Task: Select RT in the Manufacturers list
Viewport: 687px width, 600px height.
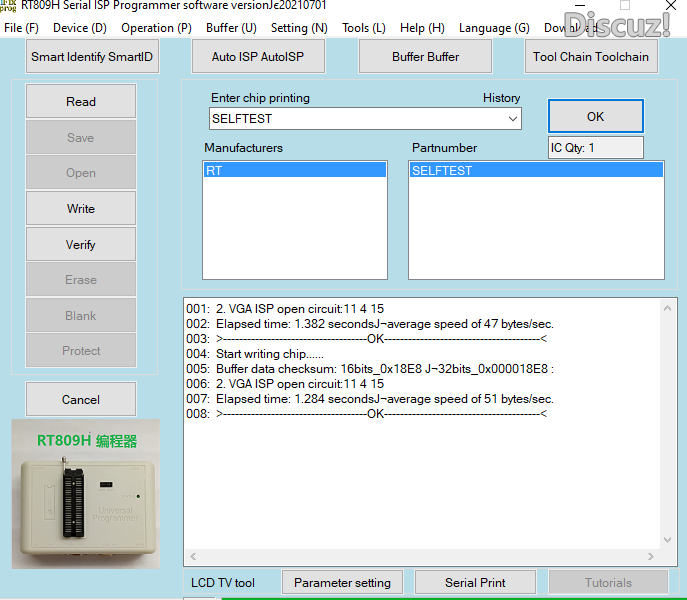Action: pos(294,171)
